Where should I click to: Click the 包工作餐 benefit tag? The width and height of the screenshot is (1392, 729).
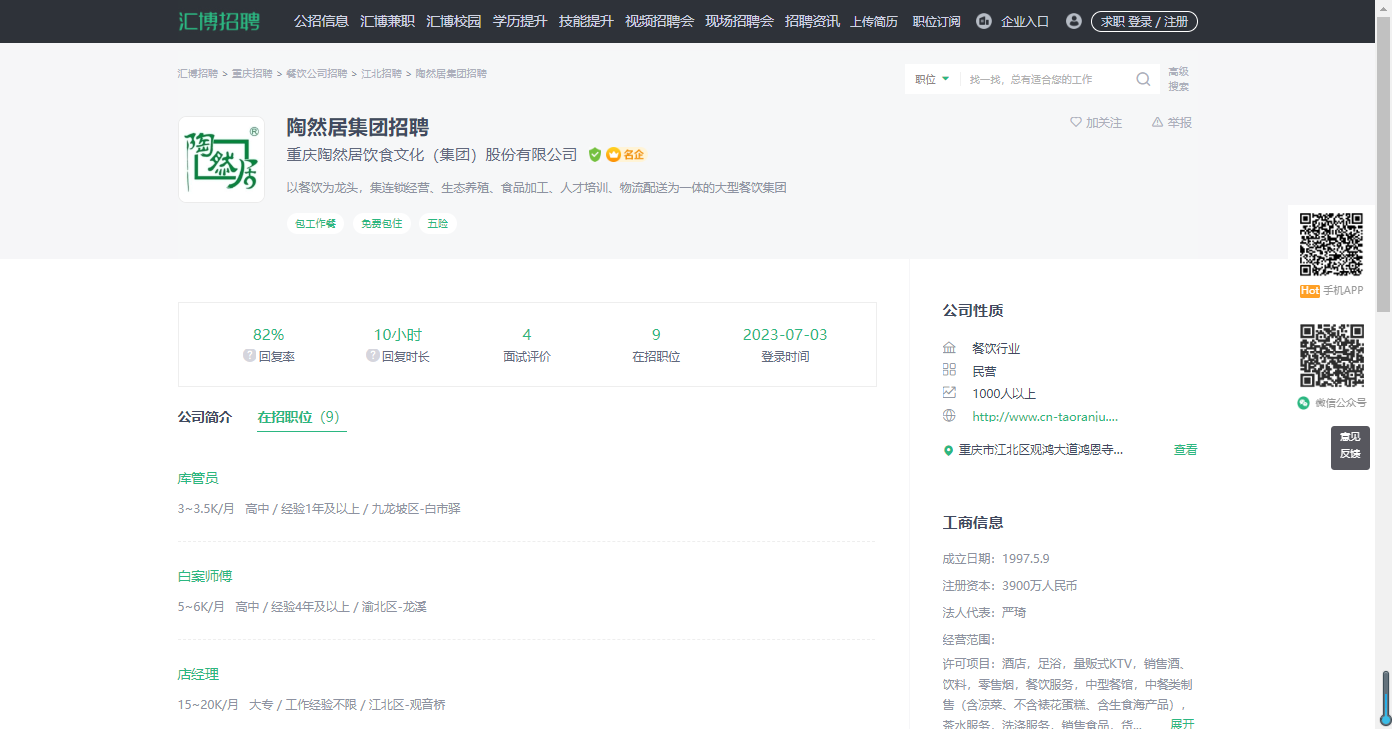coord(315,223)
